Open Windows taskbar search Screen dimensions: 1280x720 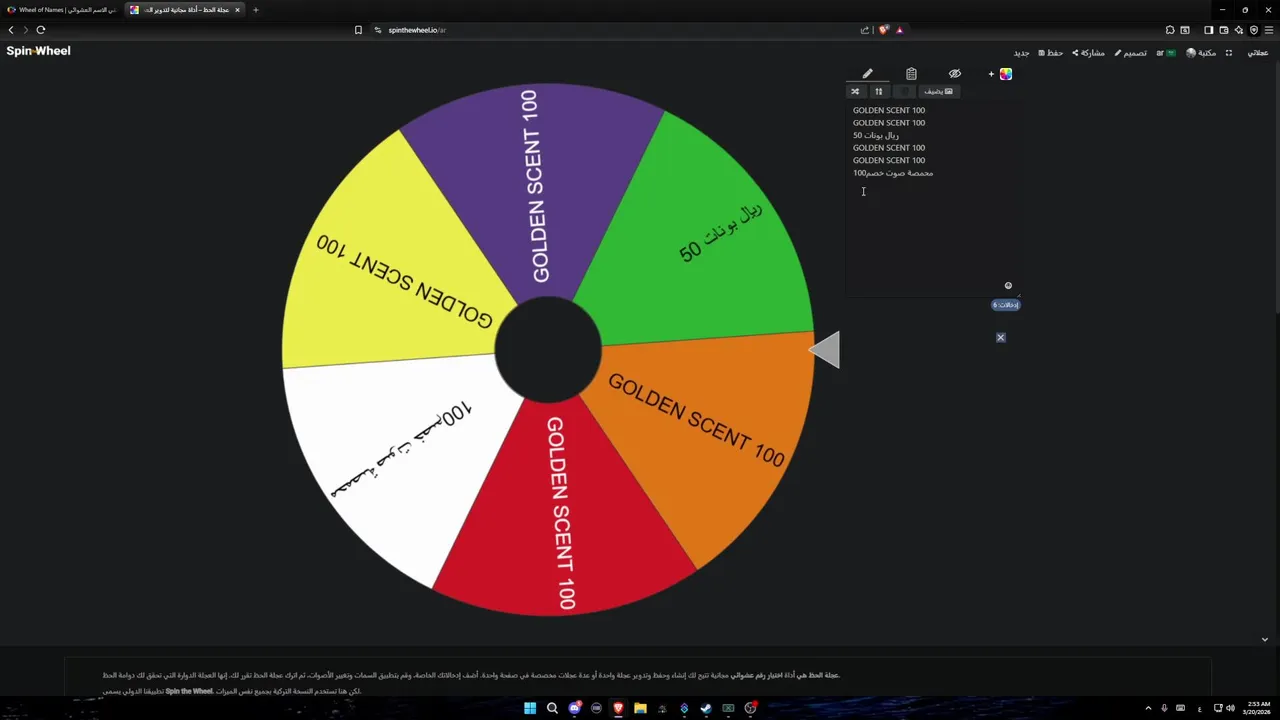click(x=552, y=709)
